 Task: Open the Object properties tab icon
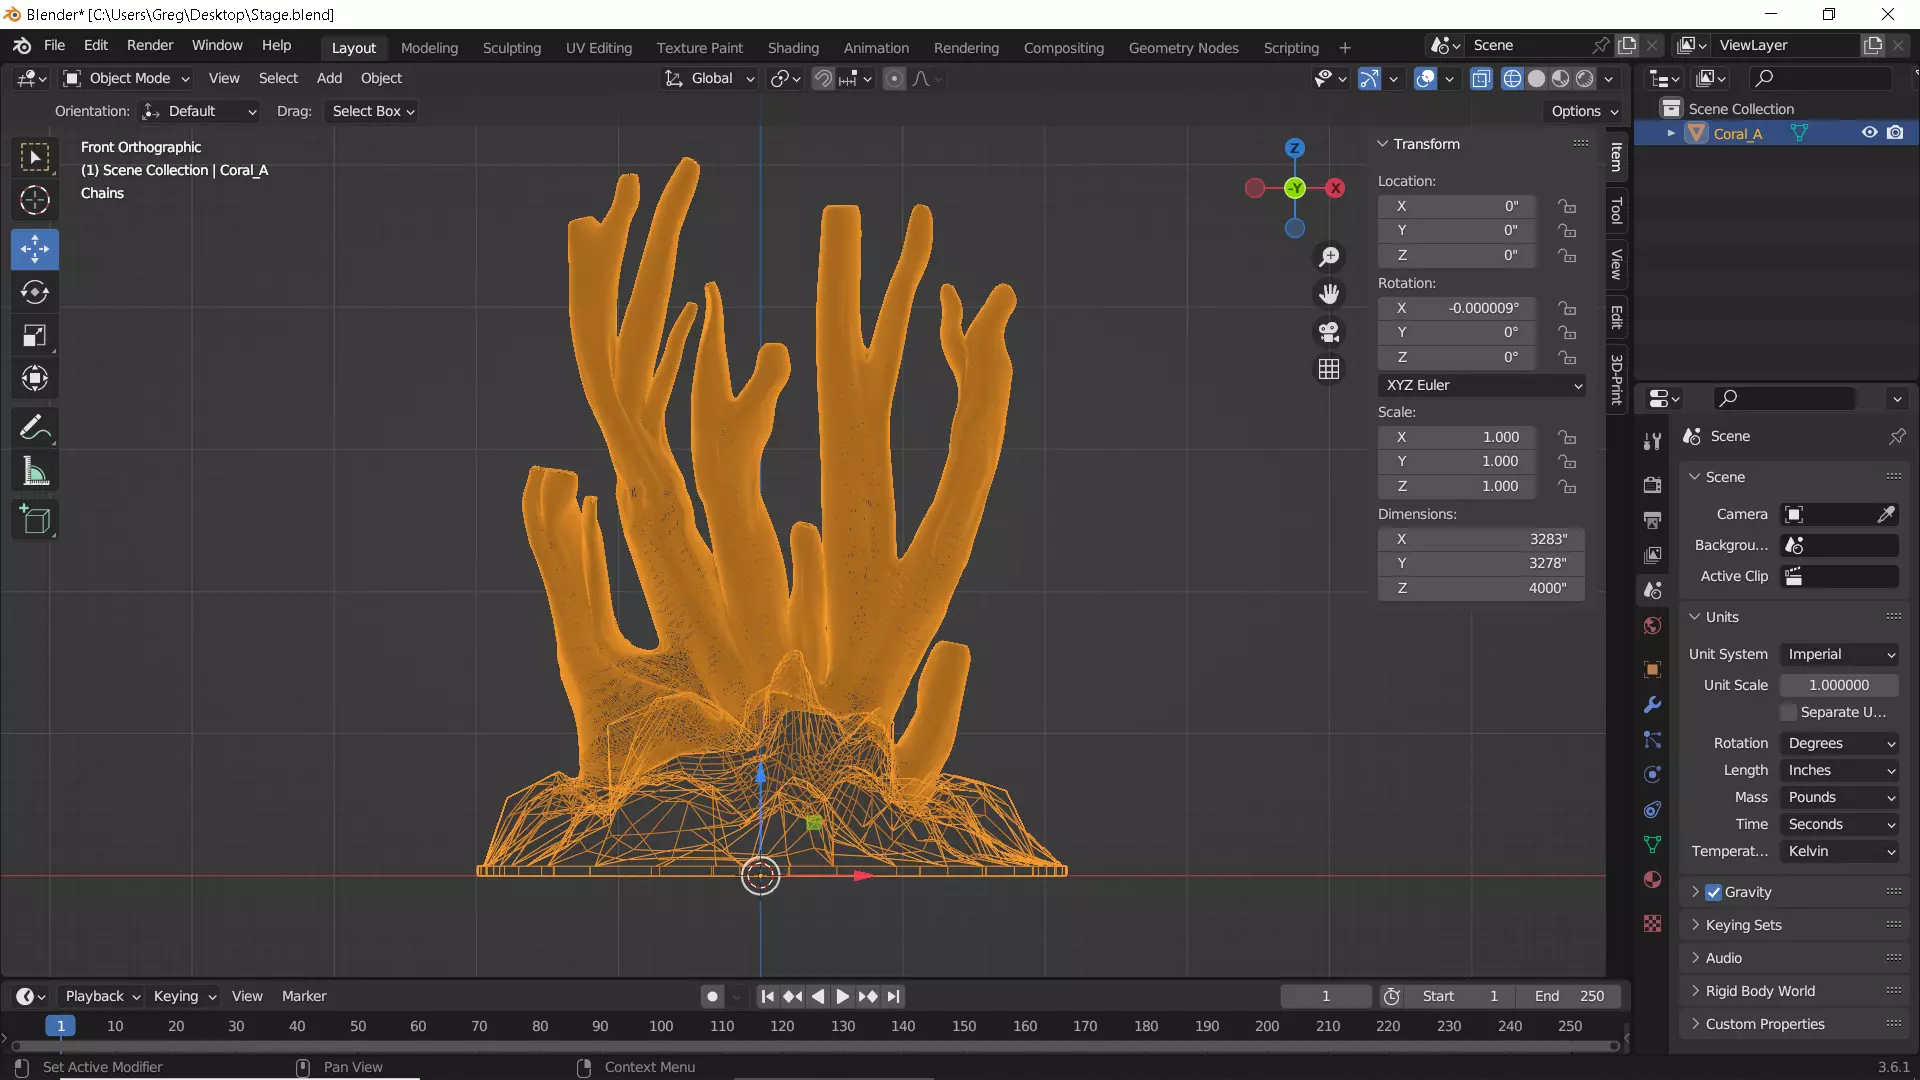(x=1652, y=669)
